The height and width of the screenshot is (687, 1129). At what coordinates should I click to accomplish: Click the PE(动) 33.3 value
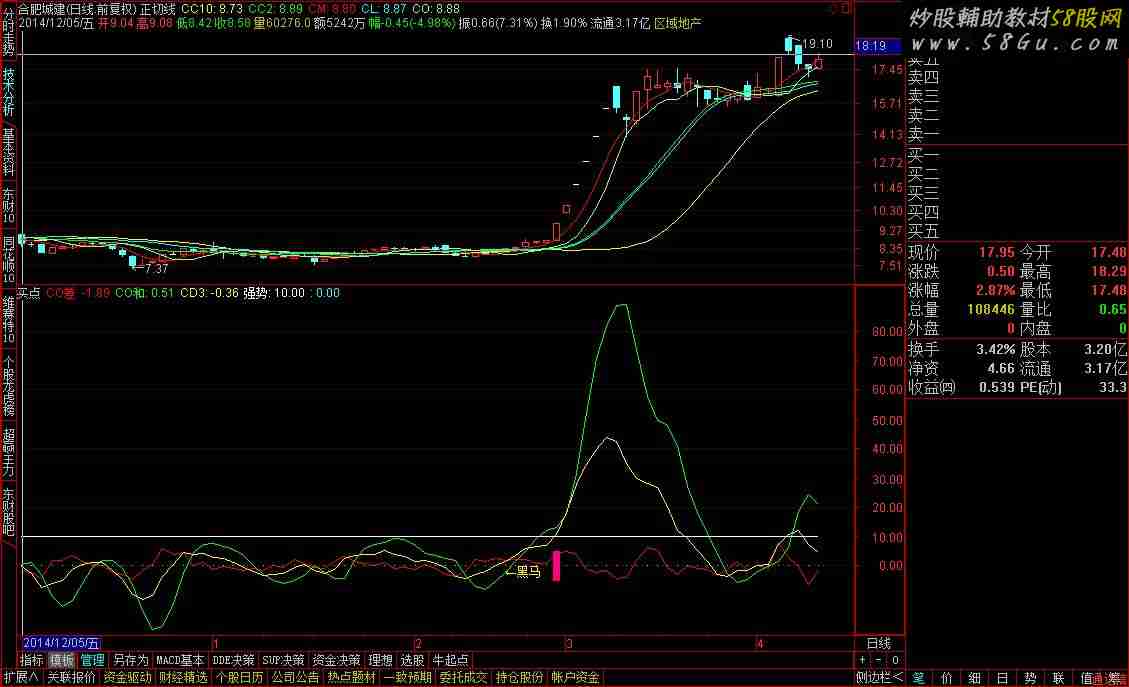click(x=1112, y=387)
